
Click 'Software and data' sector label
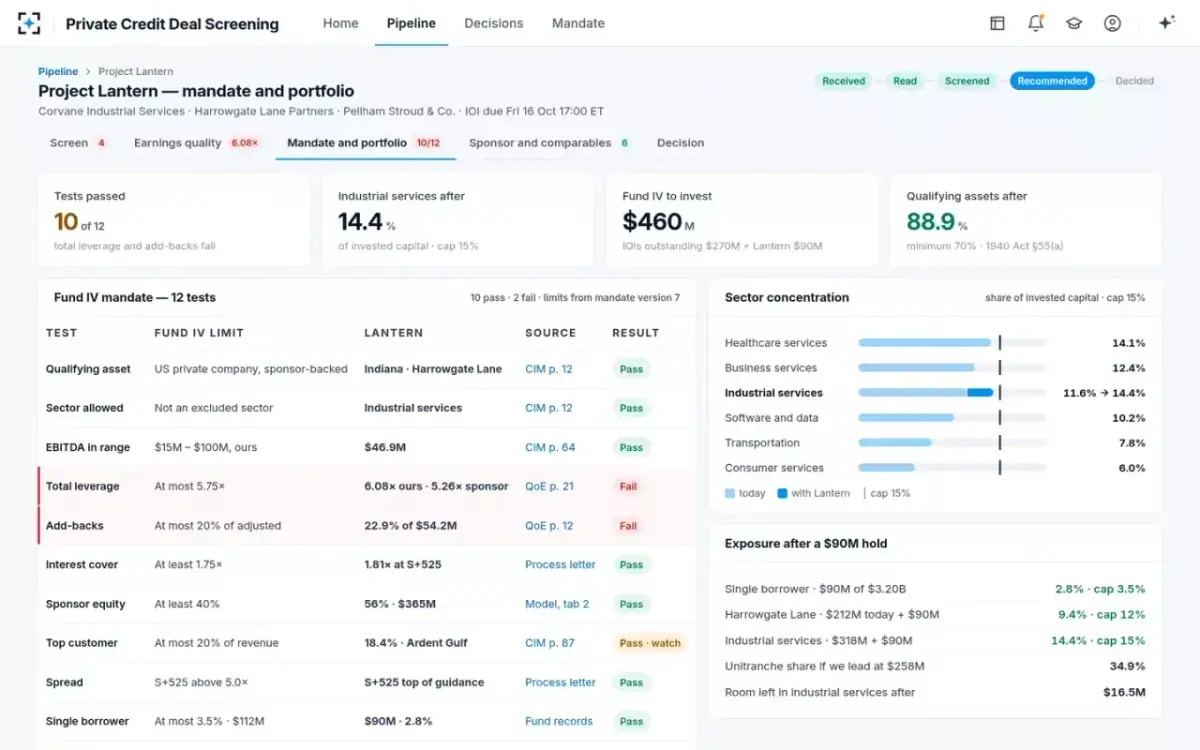coord(771,418)
